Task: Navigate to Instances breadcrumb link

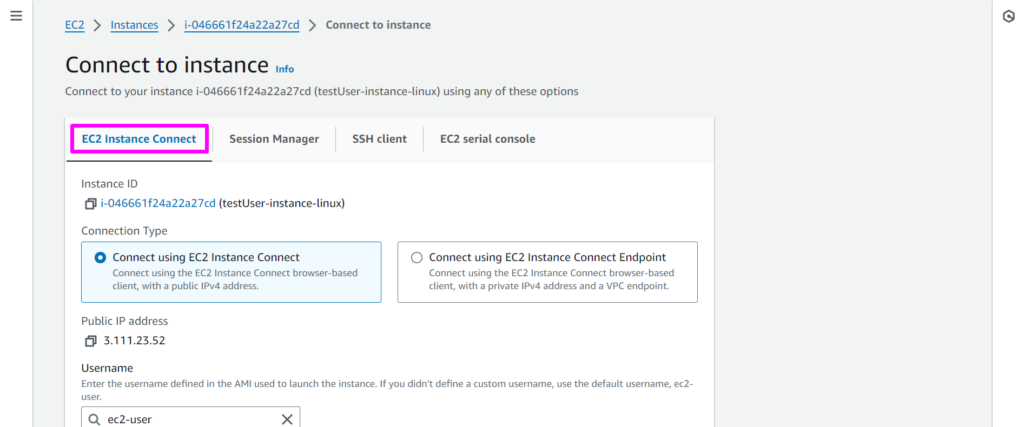Action: pos(134,24)
